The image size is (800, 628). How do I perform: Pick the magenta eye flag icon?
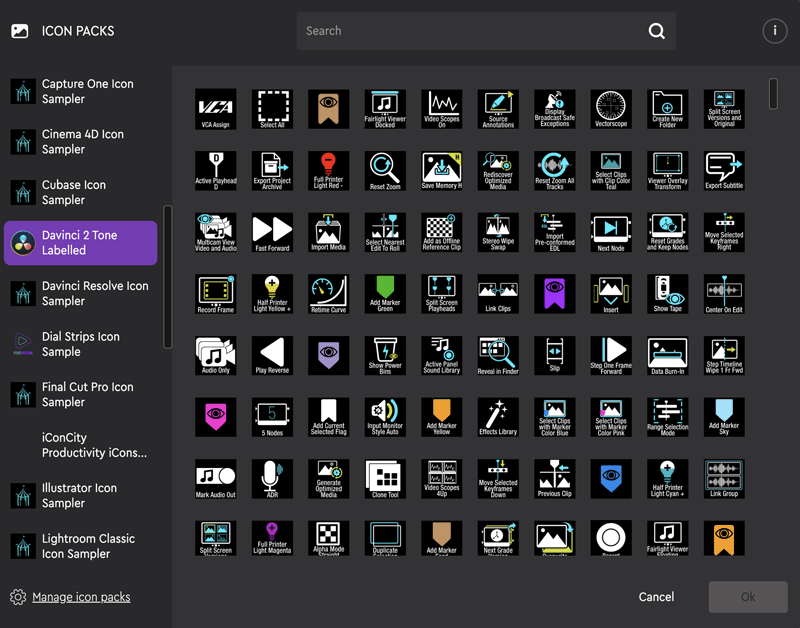(x=215, y=417)
